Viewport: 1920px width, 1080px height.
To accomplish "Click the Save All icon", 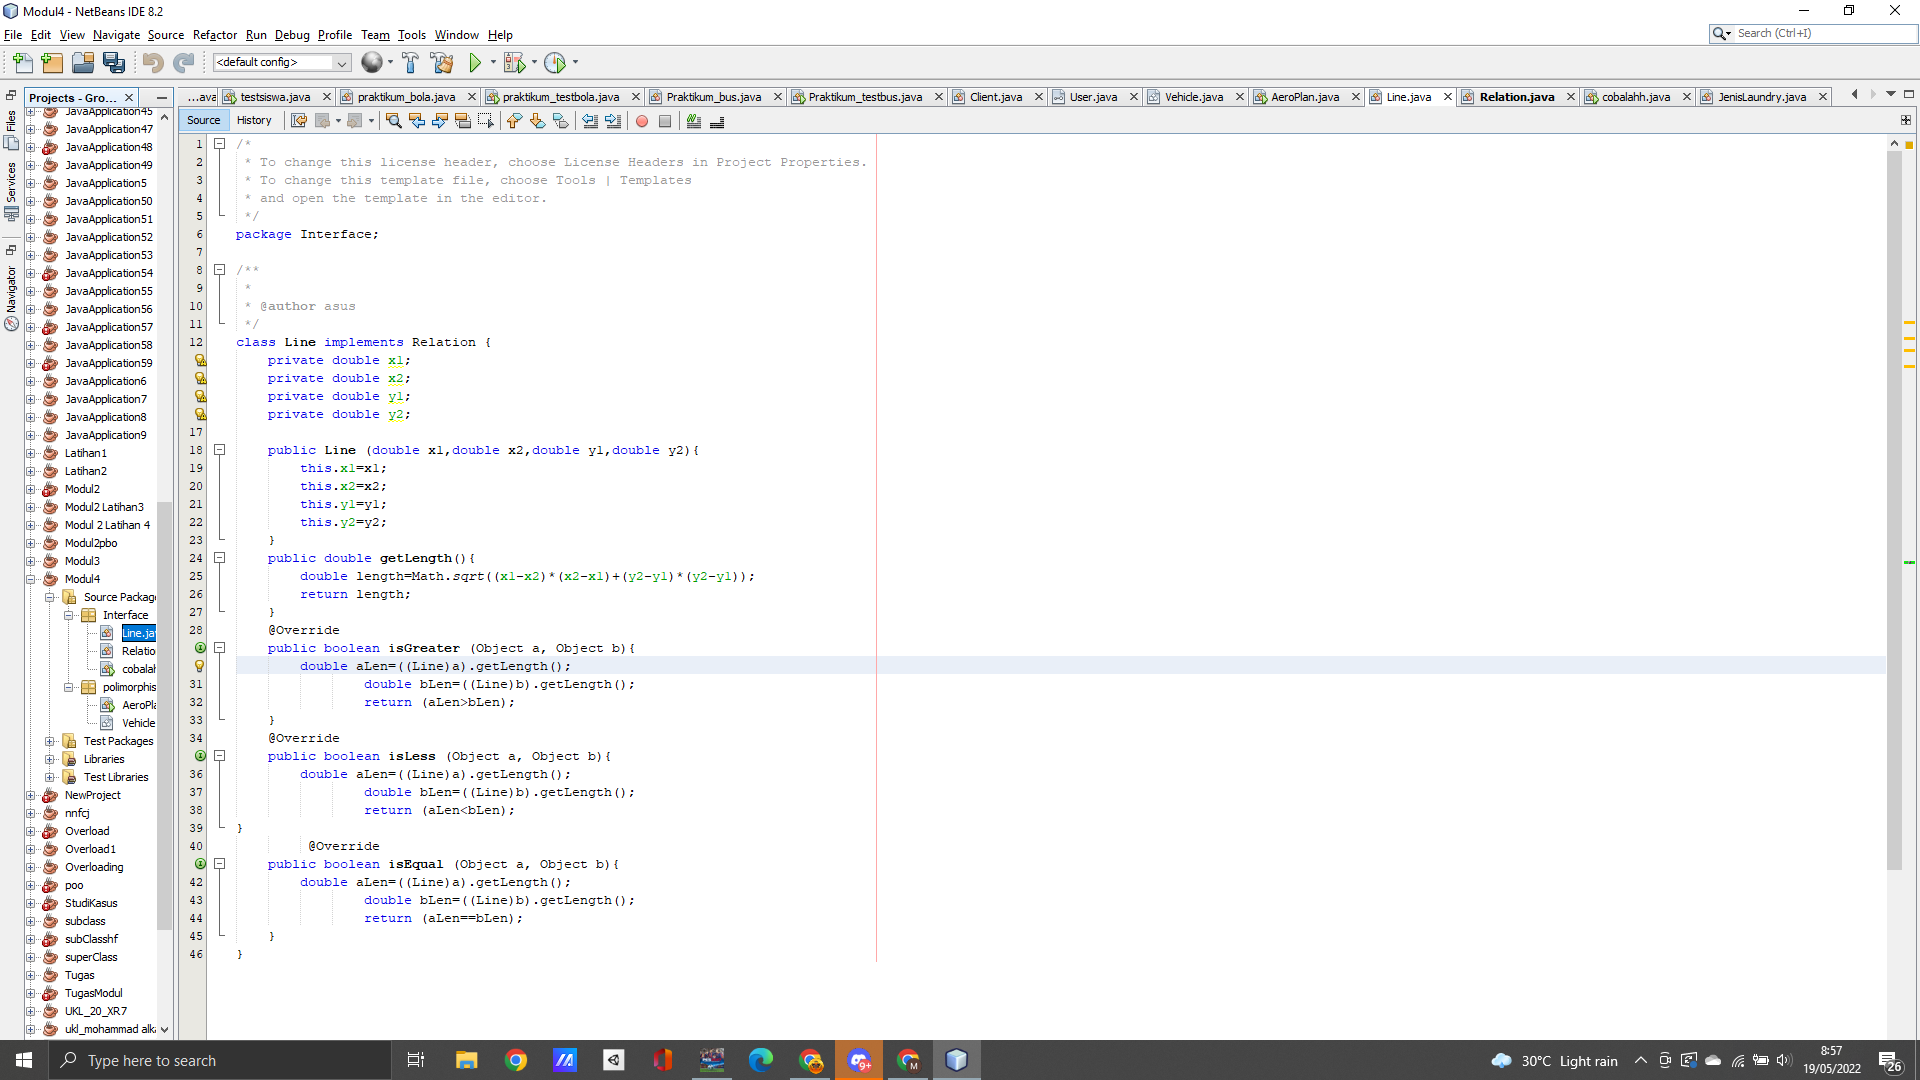I will 114,63.
